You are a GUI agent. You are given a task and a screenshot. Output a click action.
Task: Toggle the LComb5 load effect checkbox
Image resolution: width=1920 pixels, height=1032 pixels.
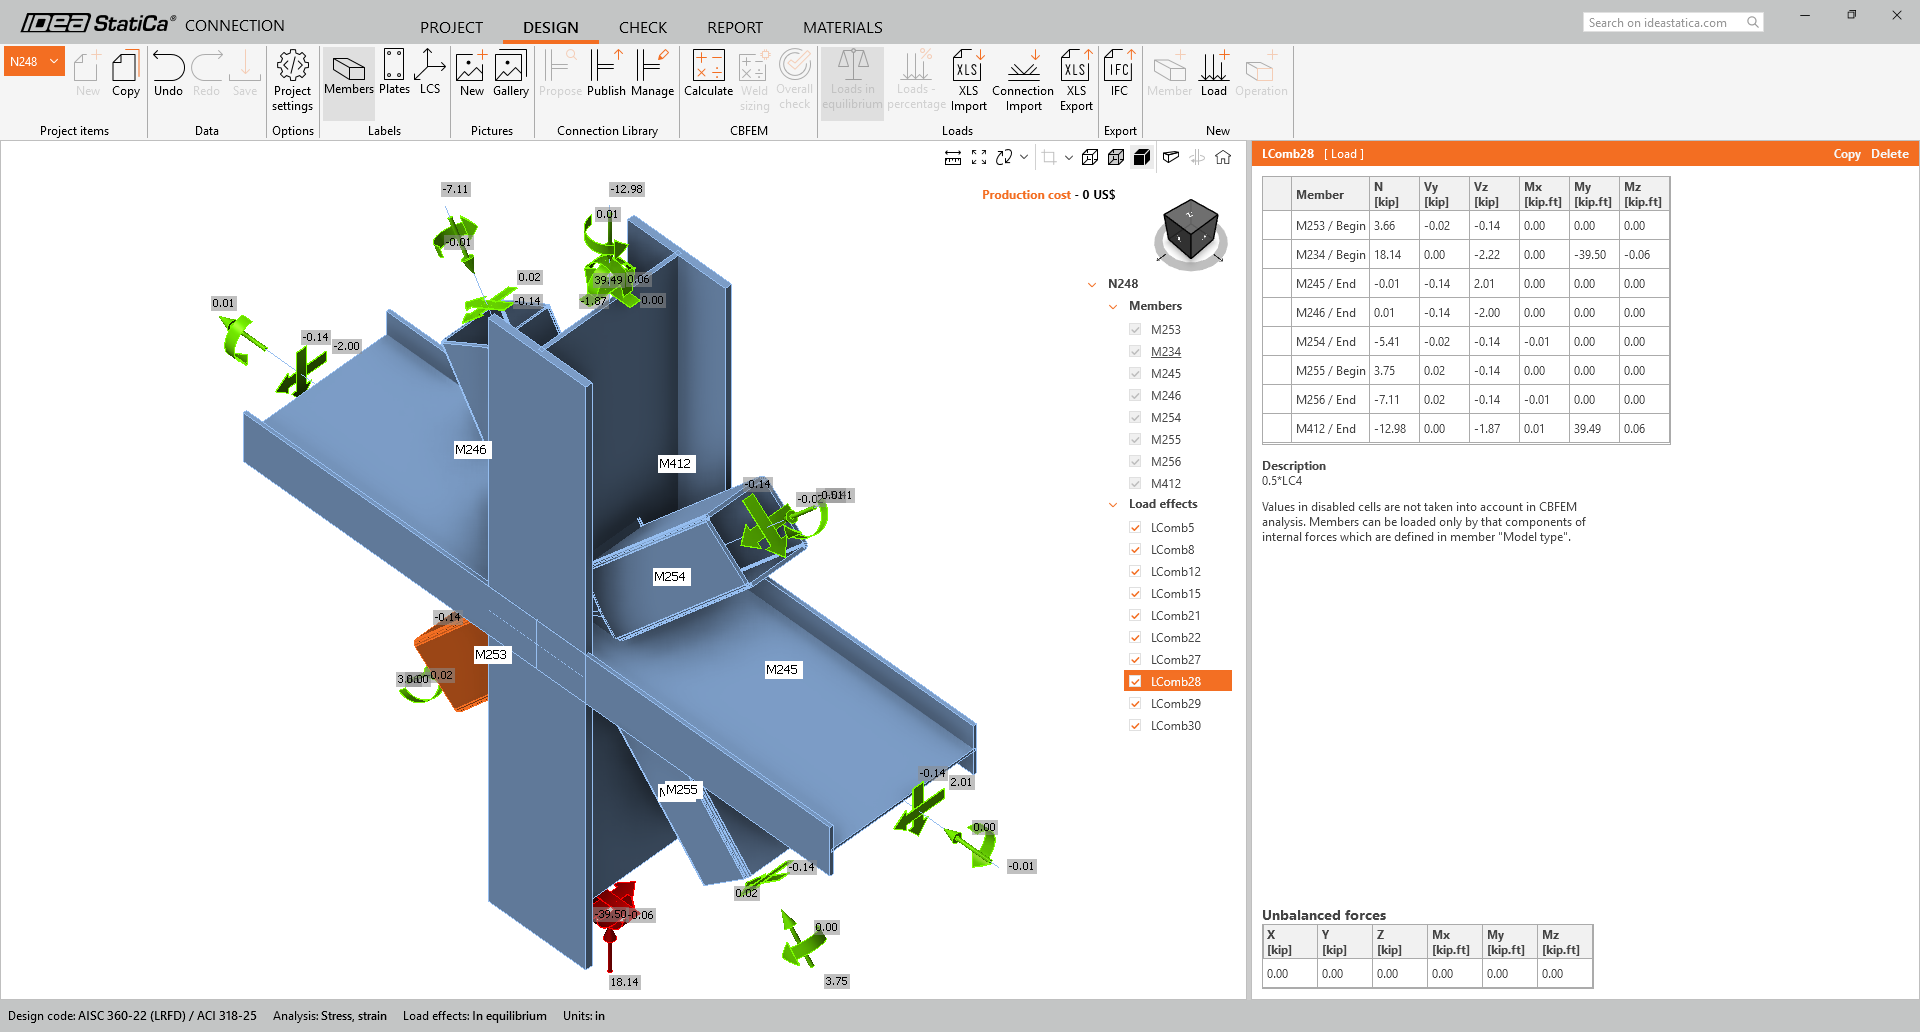coord(1135,527)
